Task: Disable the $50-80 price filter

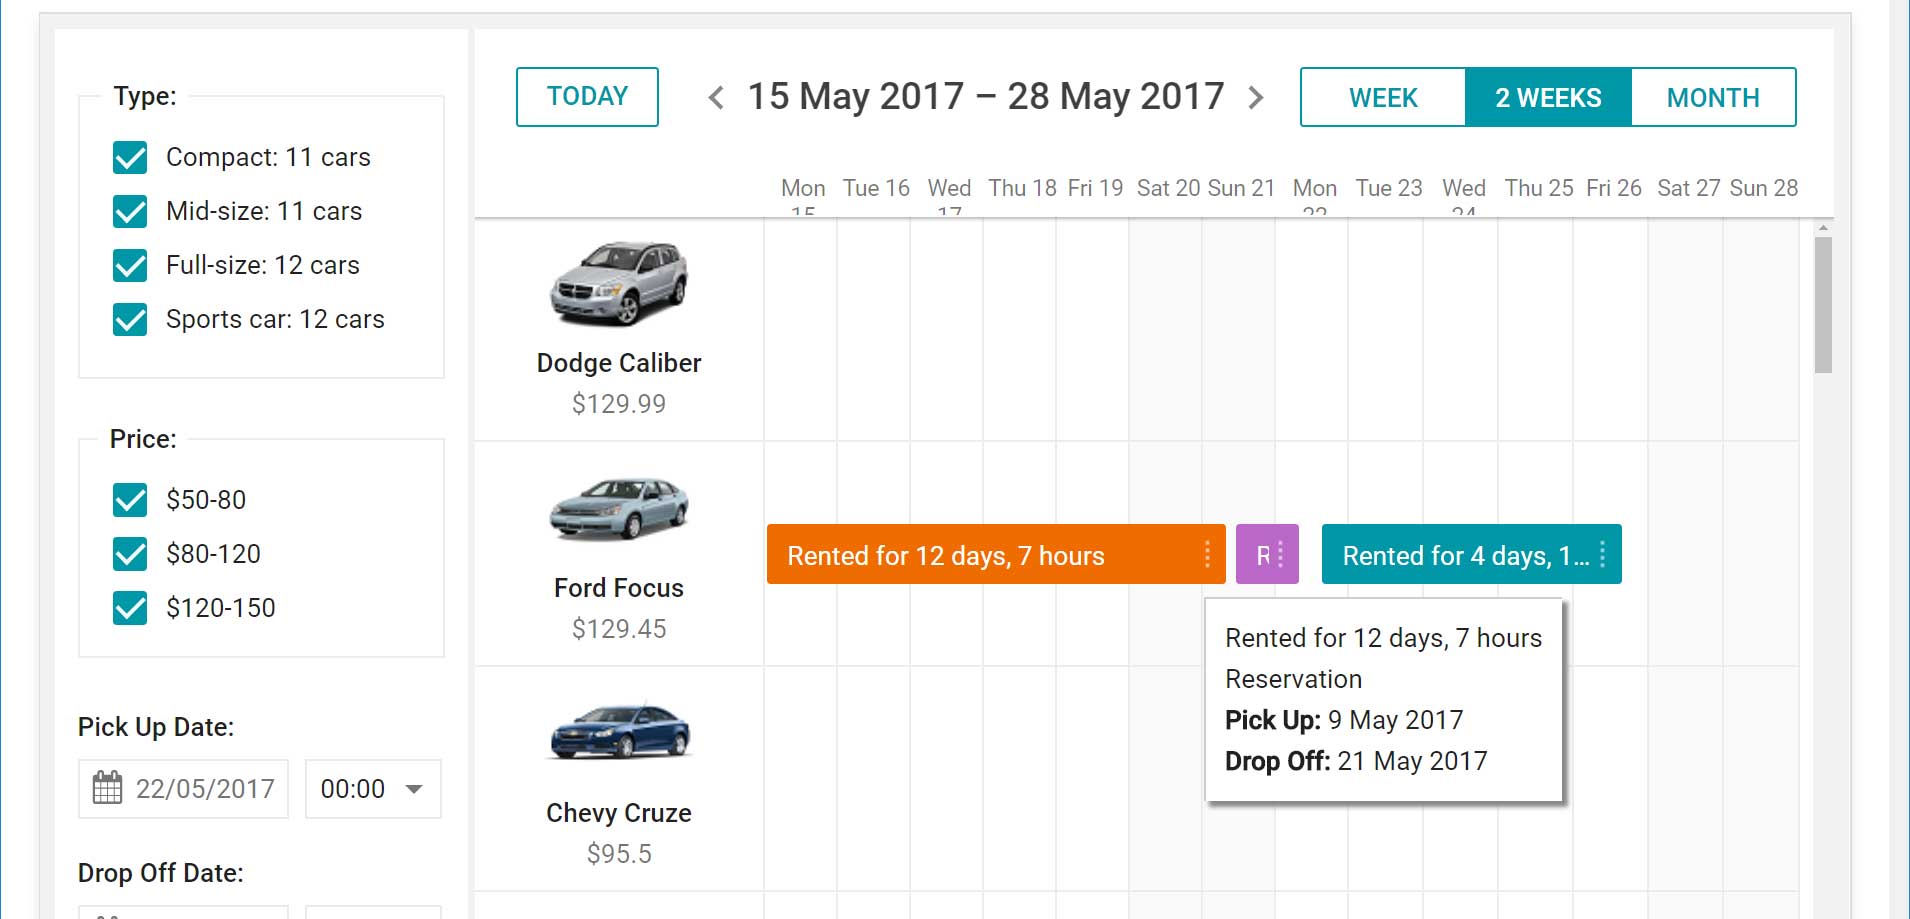Action: (129, 500)
